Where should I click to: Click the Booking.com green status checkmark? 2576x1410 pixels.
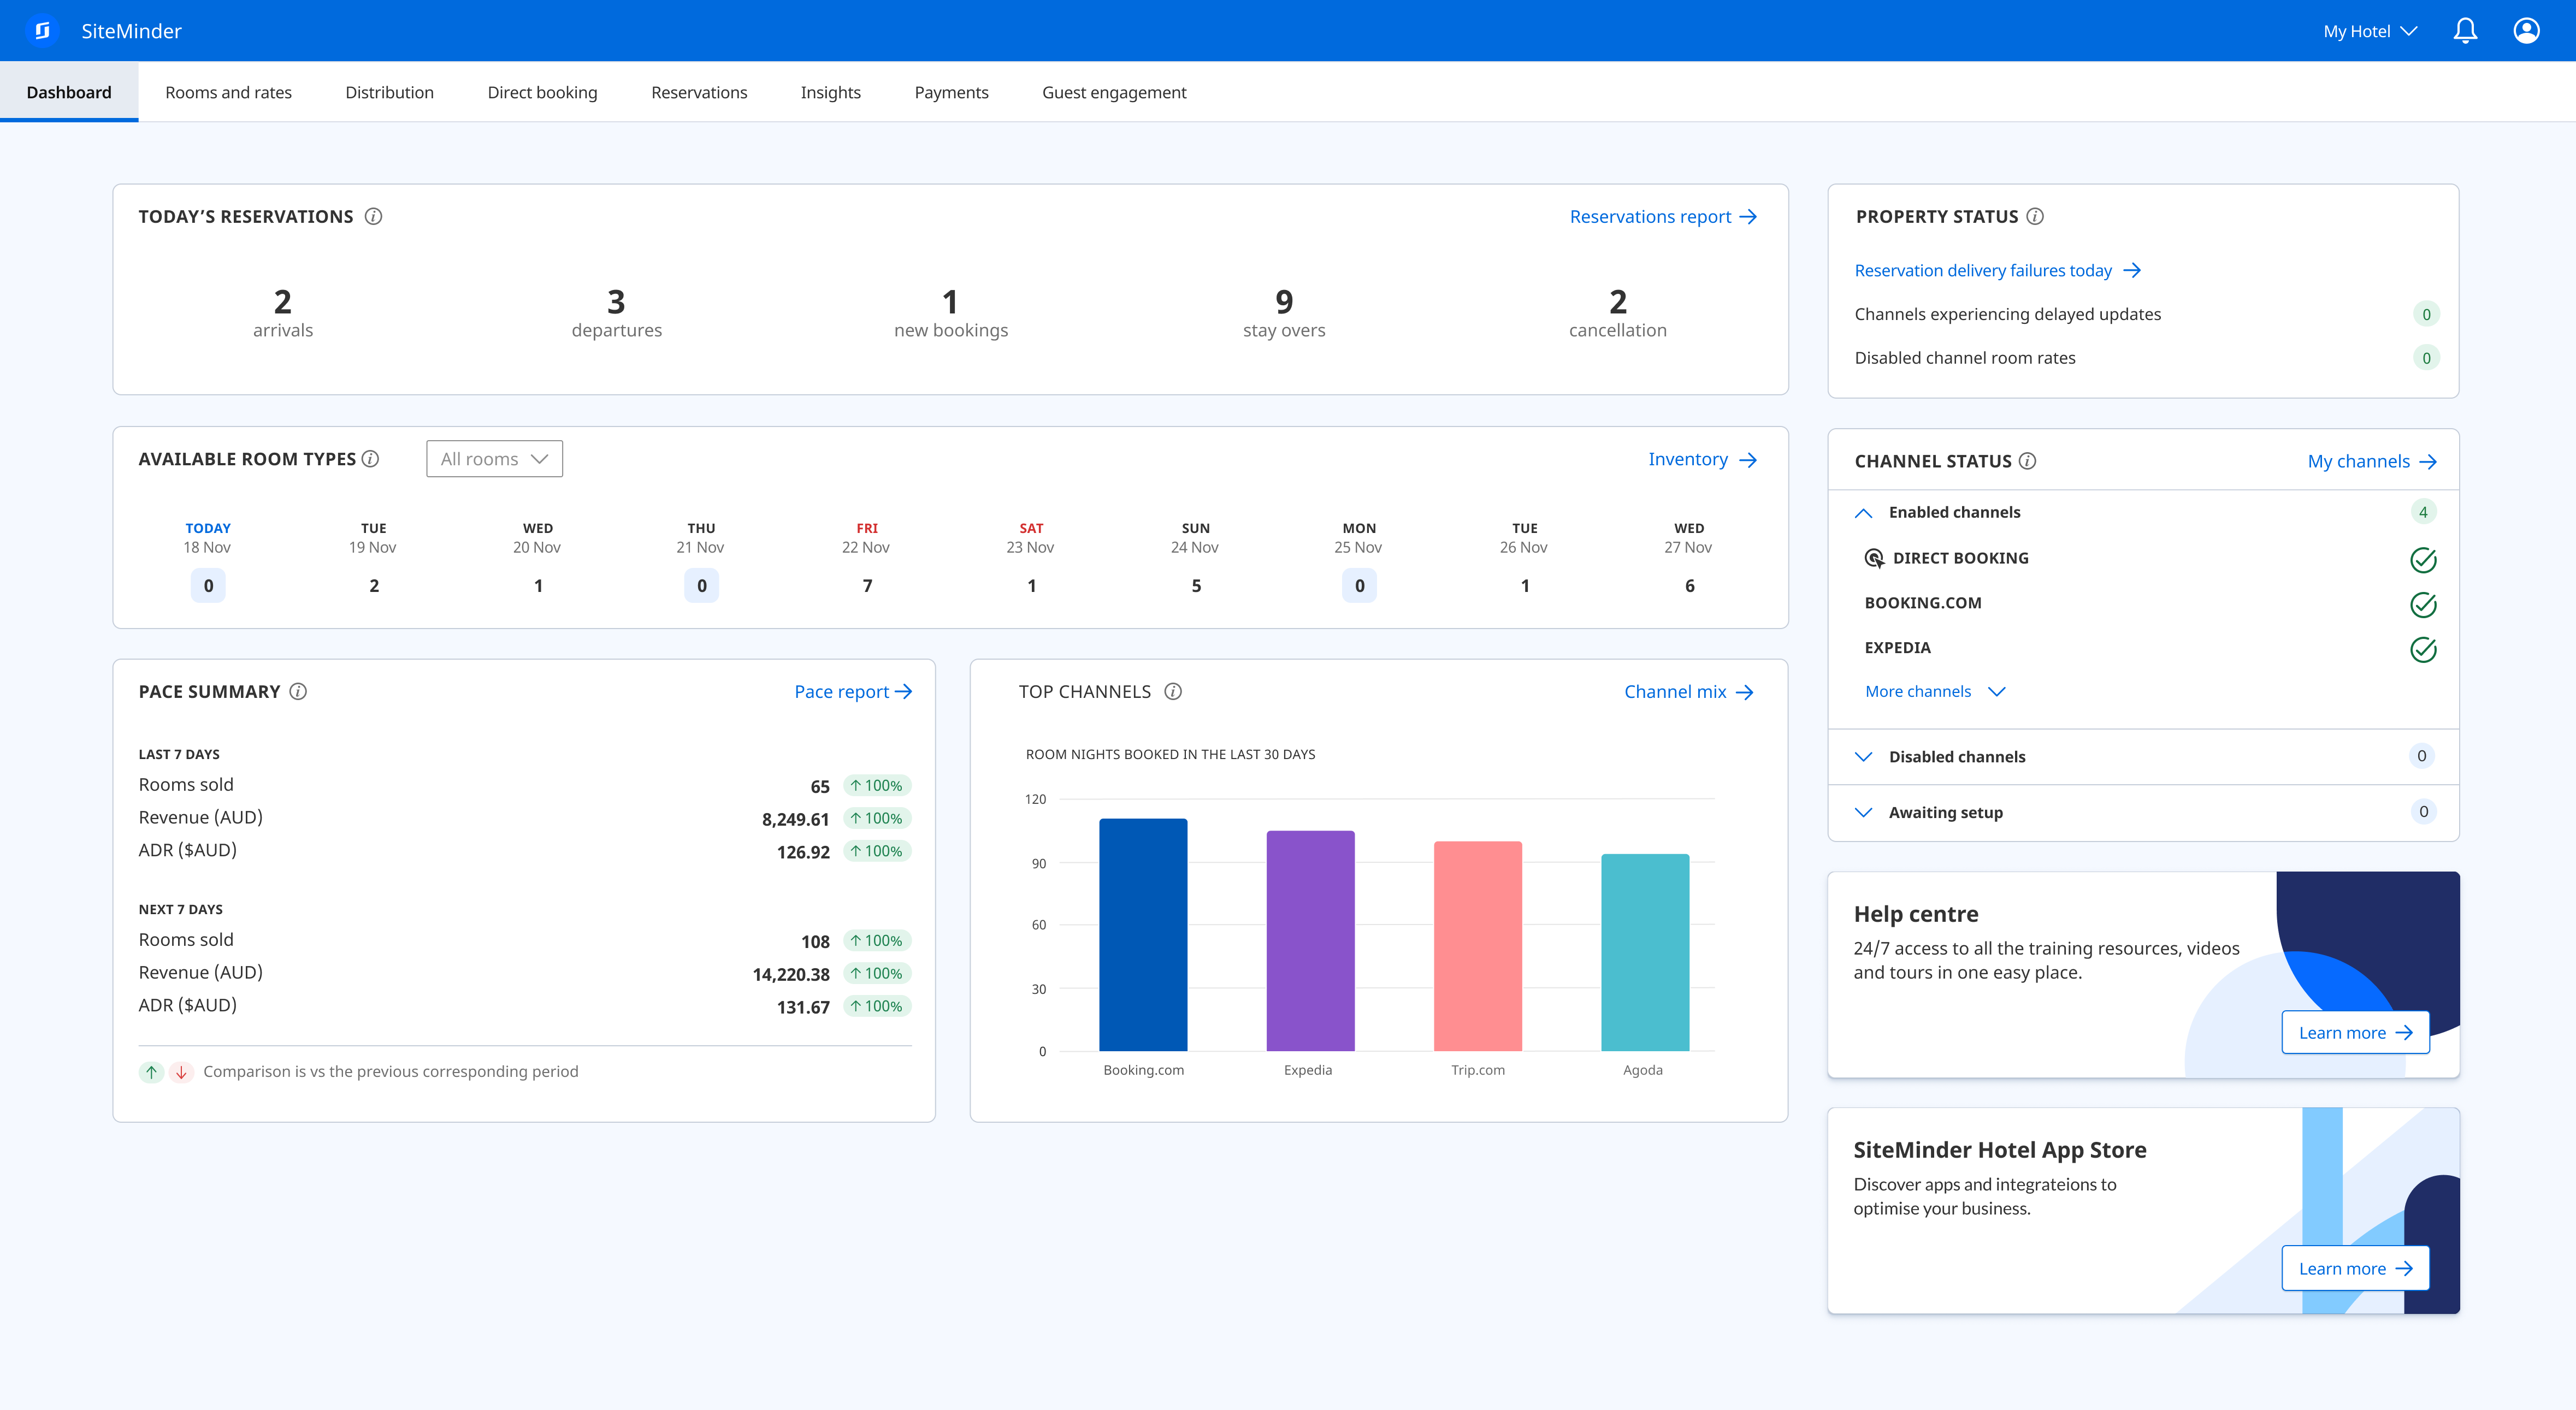tap(2423, 604)
